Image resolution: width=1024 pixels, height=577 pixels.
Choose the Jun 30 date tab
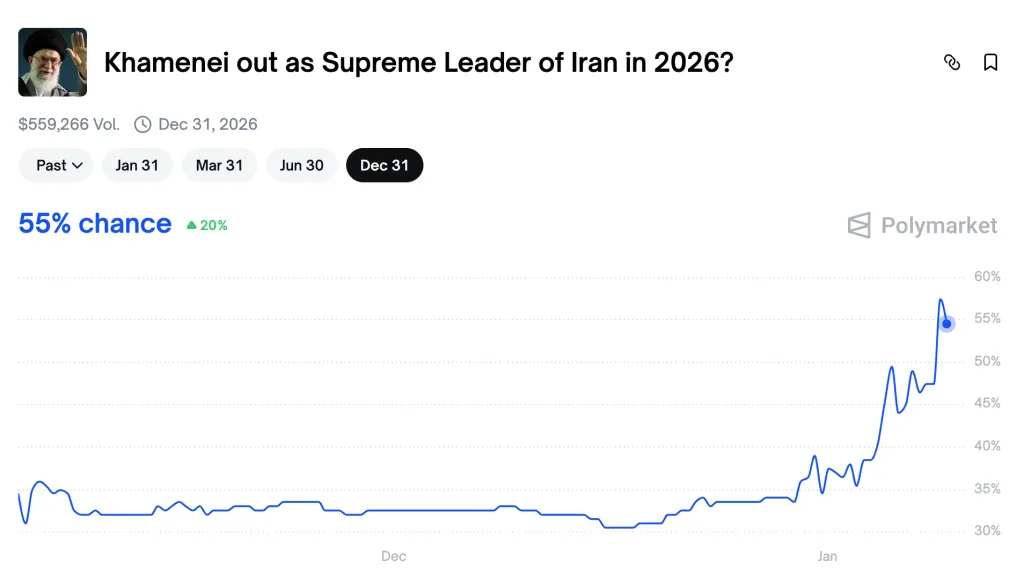coord(301,165)
